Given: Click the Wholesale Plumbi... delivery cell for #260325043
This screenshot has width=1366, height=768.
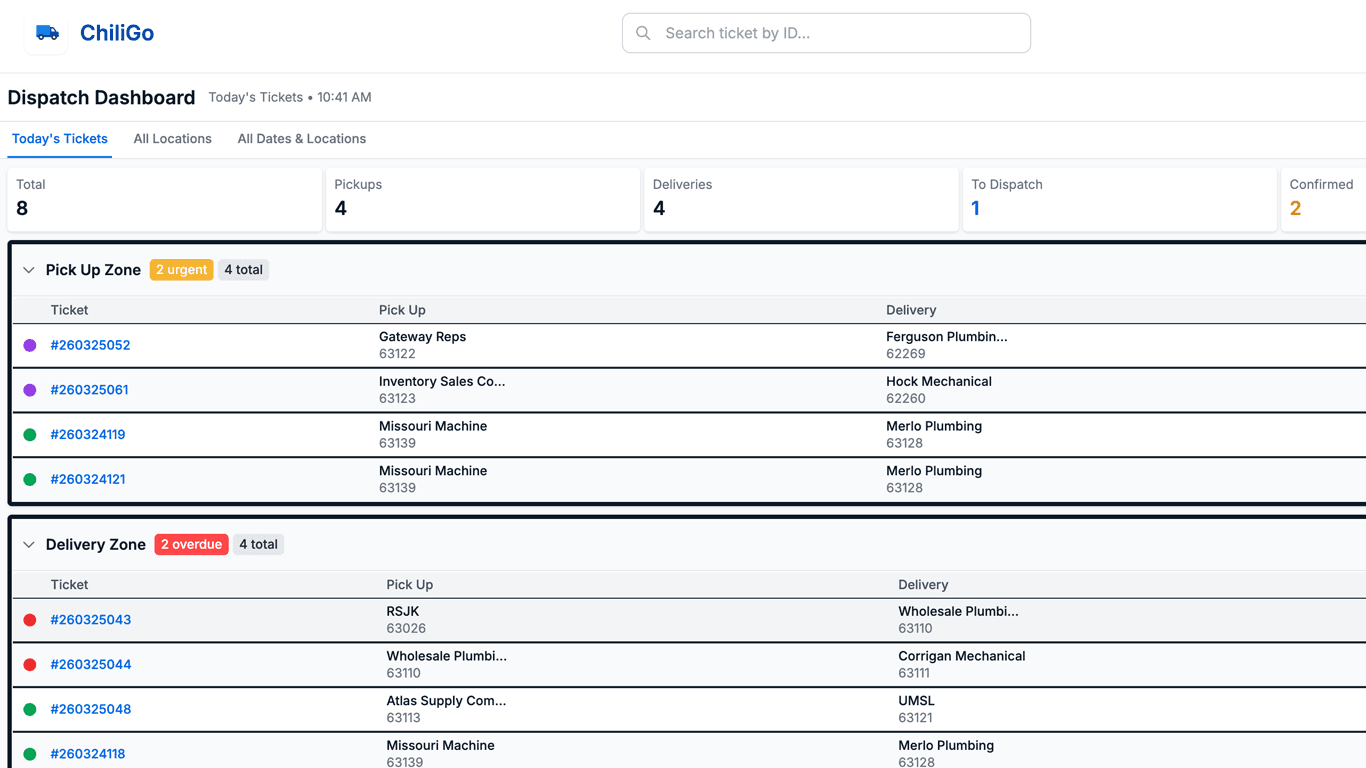Looking at the screenshot, I should point(958,620).
